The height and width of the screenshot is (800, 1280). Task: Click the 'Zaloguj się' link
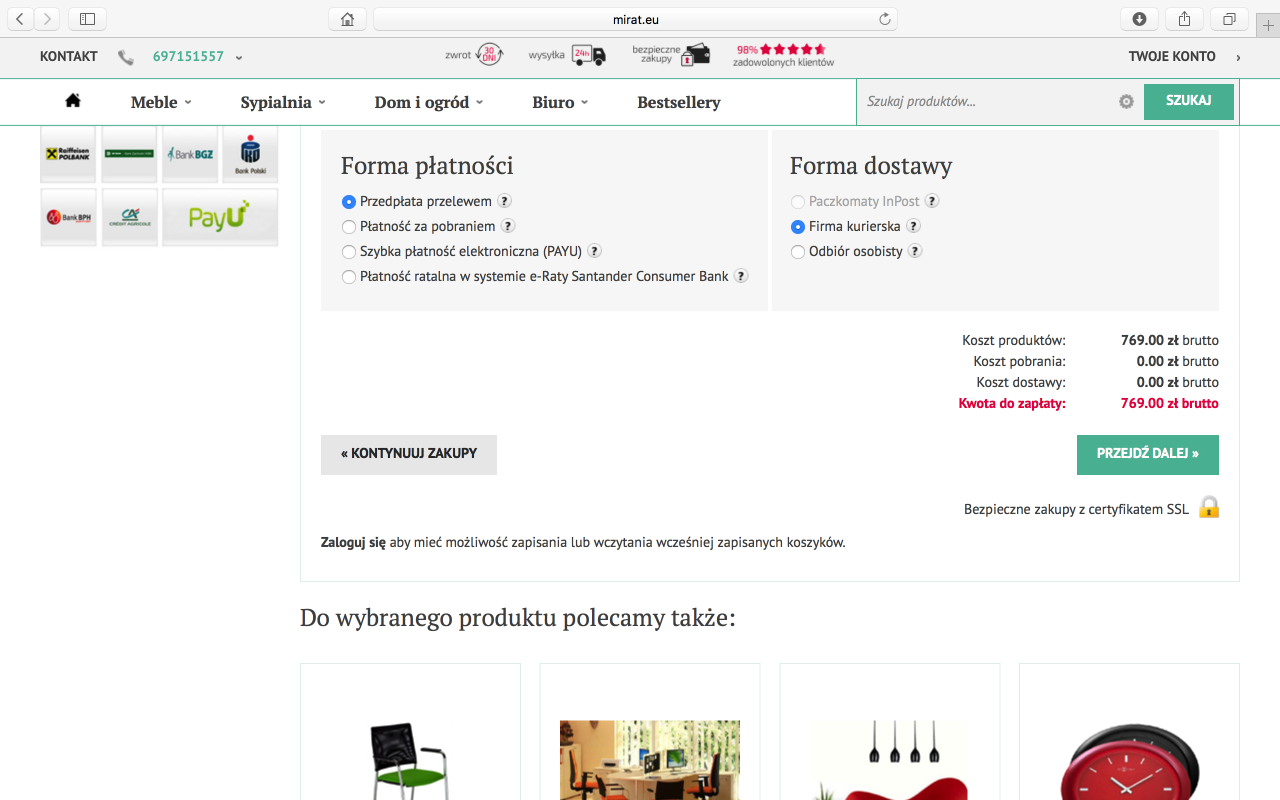pyautogui.click(x=349, y=541)
